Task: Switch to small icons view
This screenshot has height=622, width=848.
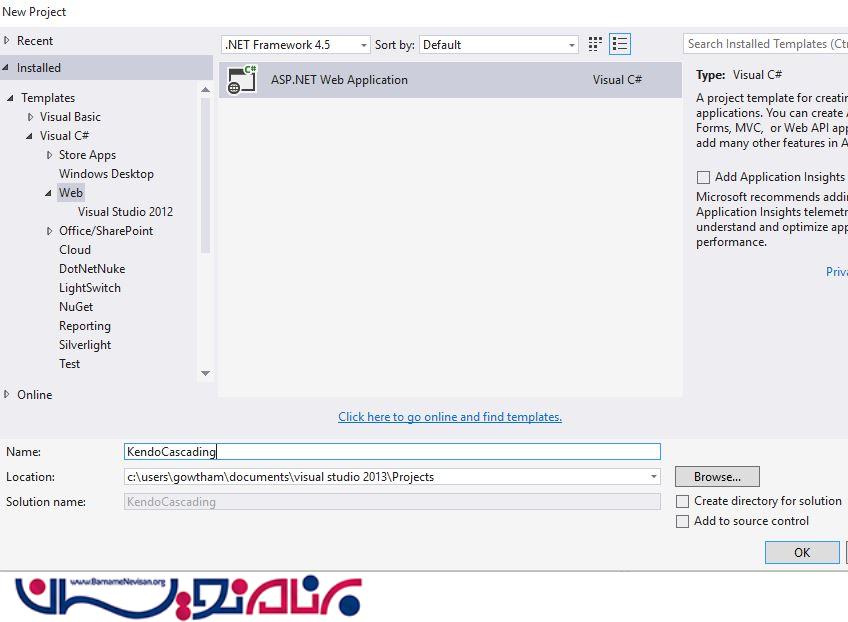Action: pyautogui.click(x=595, y=44)
